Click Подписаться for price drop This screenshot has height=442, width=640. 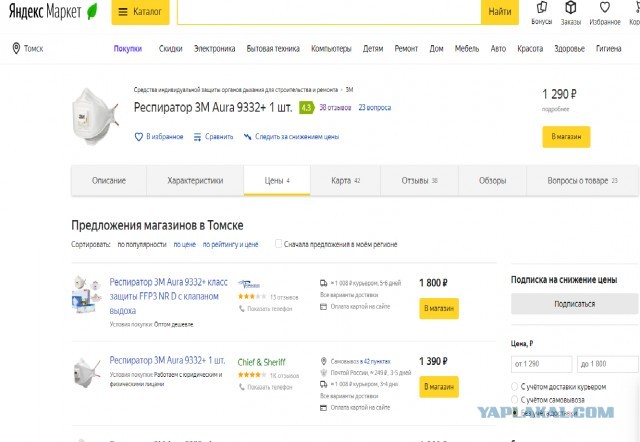click(574, 304)
